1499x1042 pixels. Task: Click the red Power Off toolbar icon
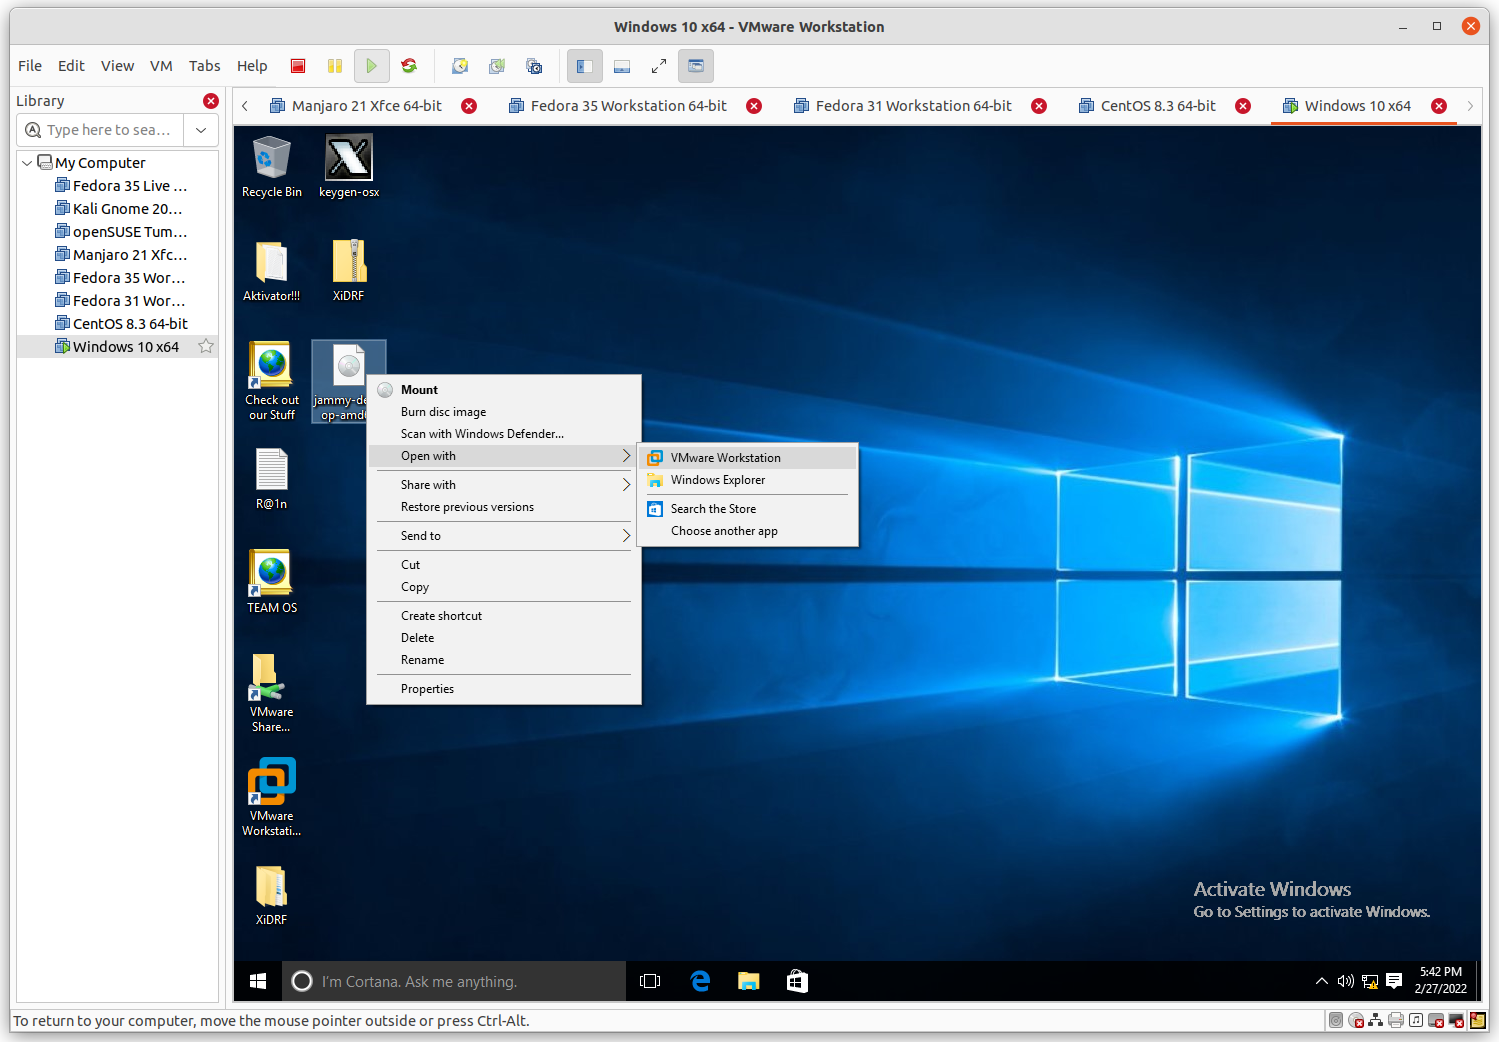coord(298,66)
